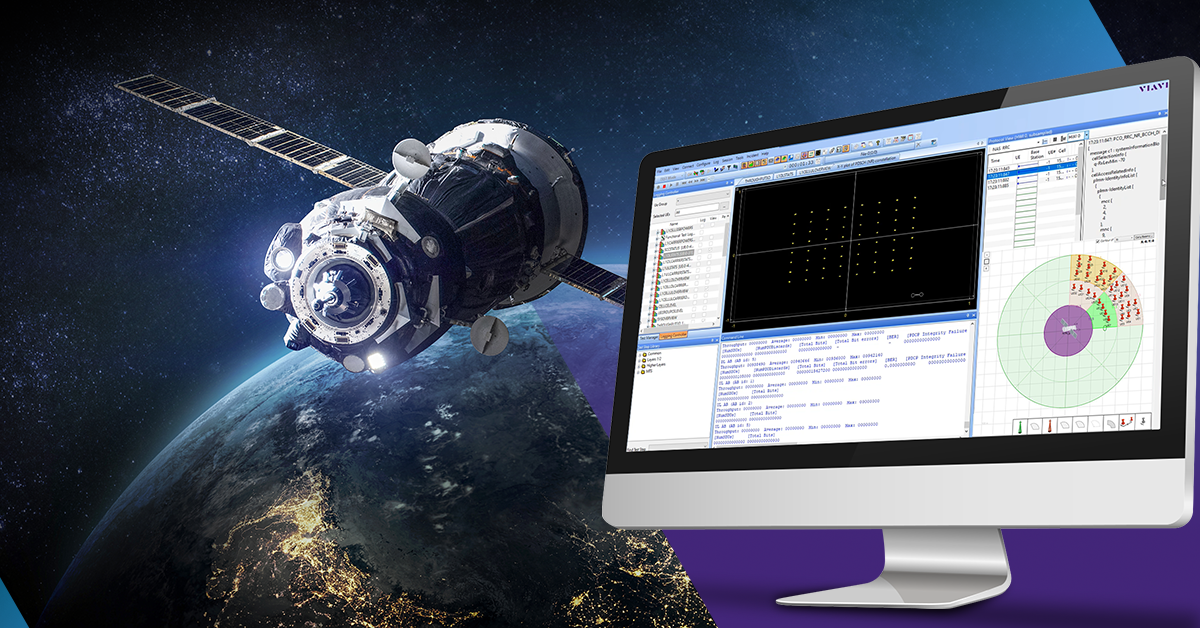Expand the Common node in Test Step Library
Image resolution: width=1200 pixels, height=628 pixels.
click(642, 354)
